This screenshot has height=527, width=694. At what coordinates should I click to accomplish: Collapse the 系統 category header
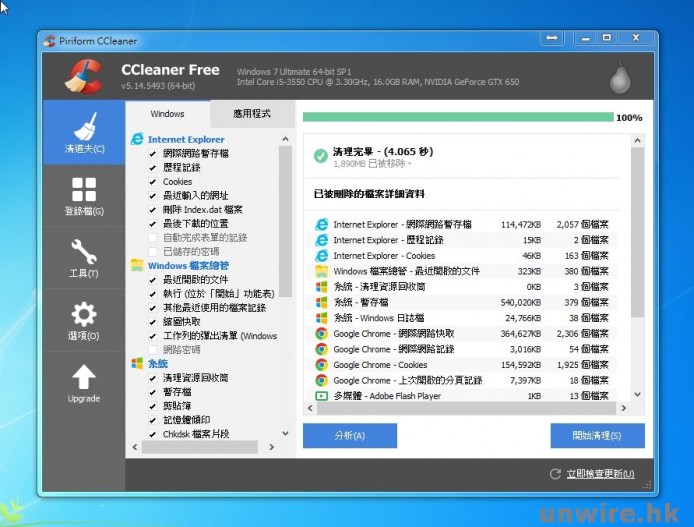157,364
